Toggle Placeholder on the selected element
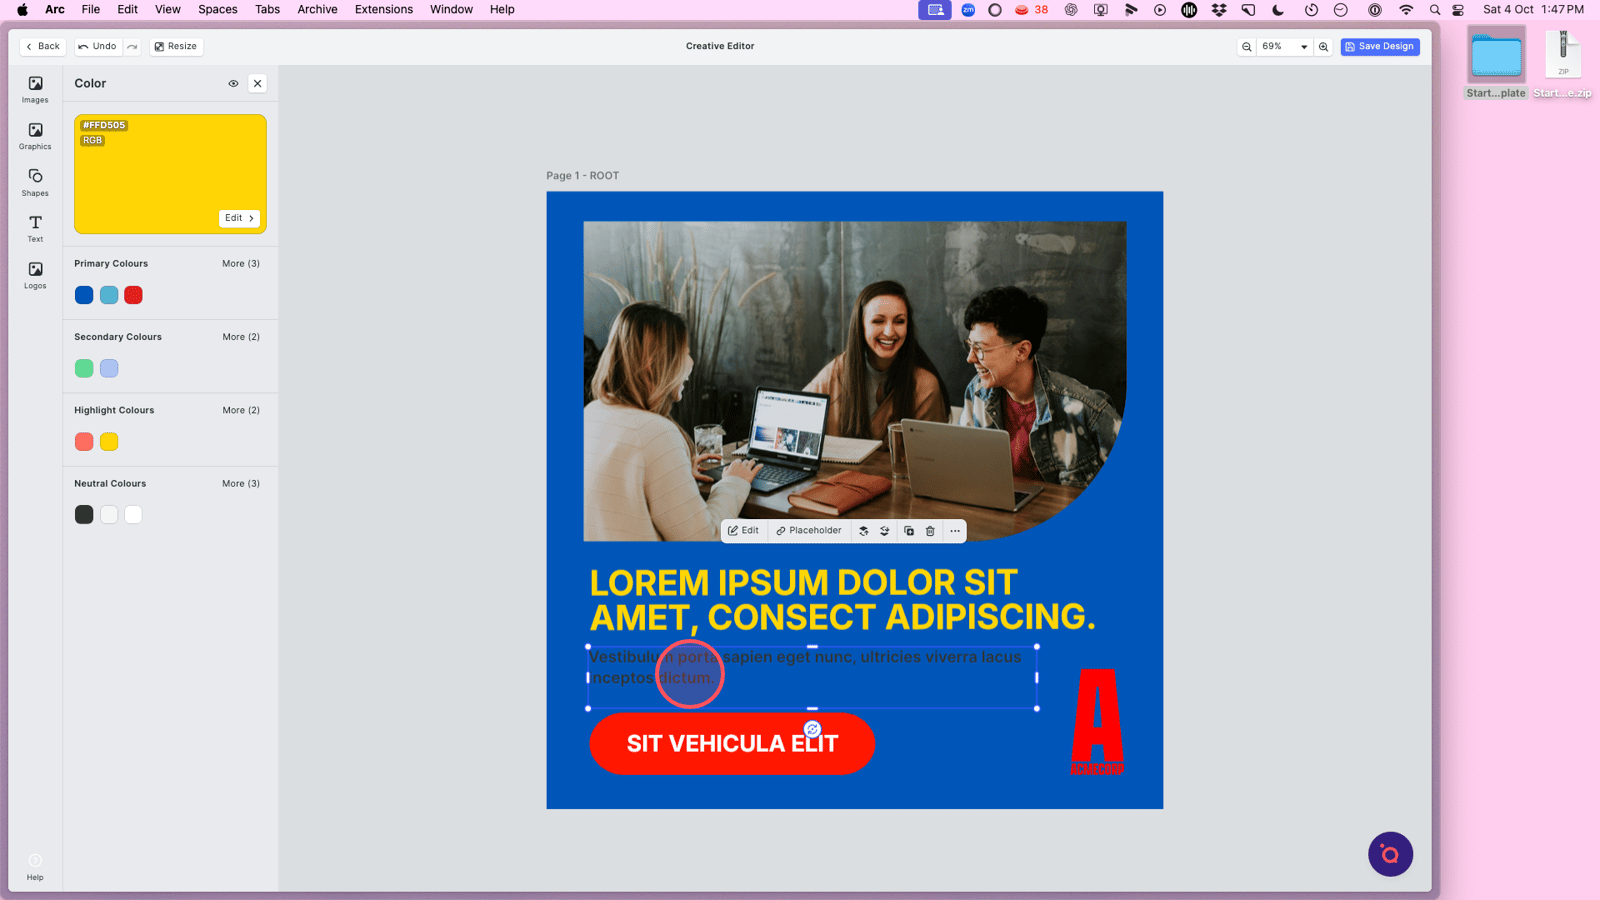This screenshot has width=1600, height=900. [809, 531]
